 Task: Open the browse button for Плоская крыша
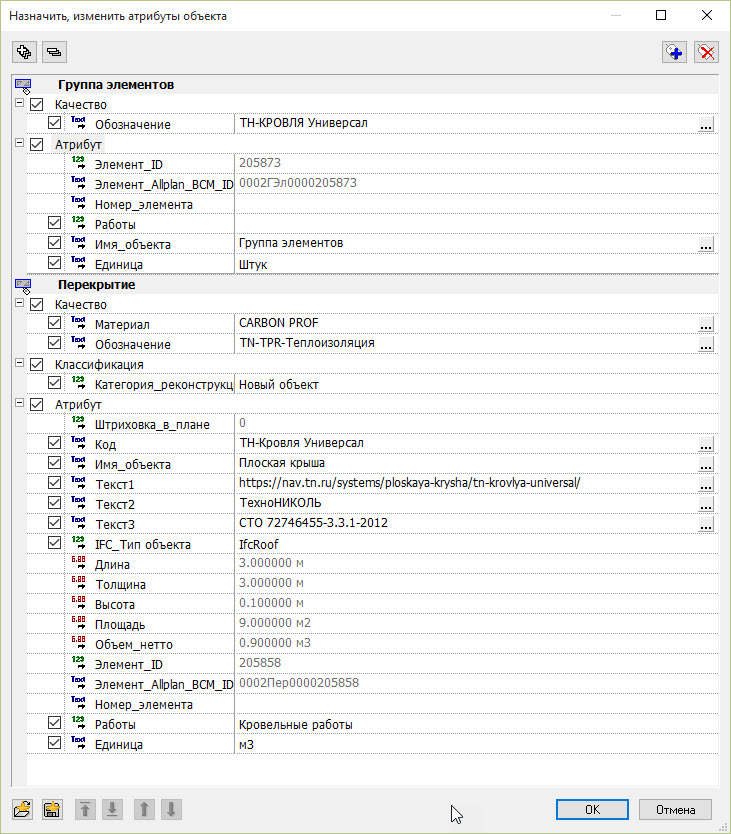tap(706, 465)
